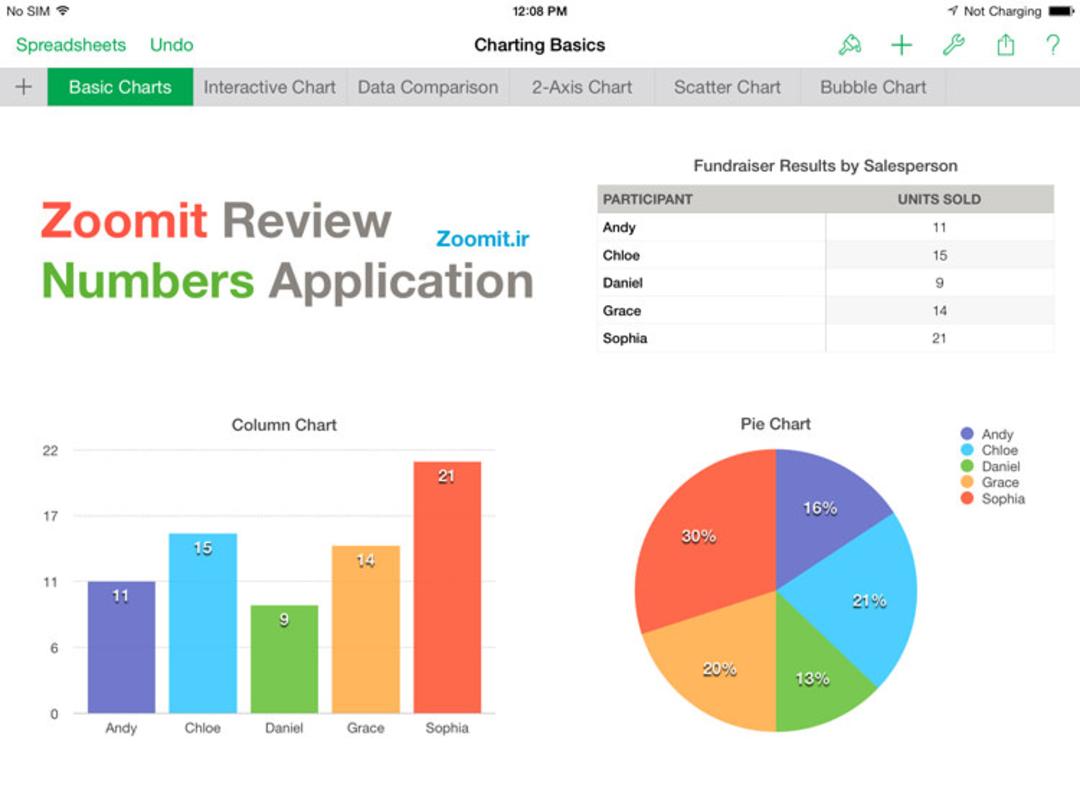Image resolution: width=1080 pixels, height=811 pixels.
Task: Tap the Share icon
Action: (x=1006, y=45)
